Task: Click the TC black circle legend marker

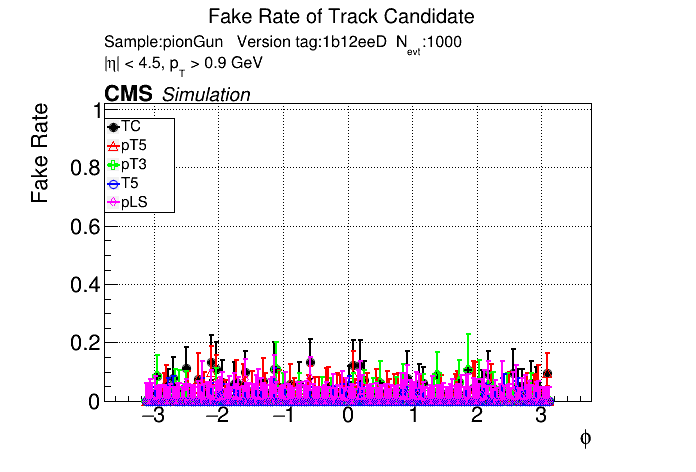Action: [114, 127]
